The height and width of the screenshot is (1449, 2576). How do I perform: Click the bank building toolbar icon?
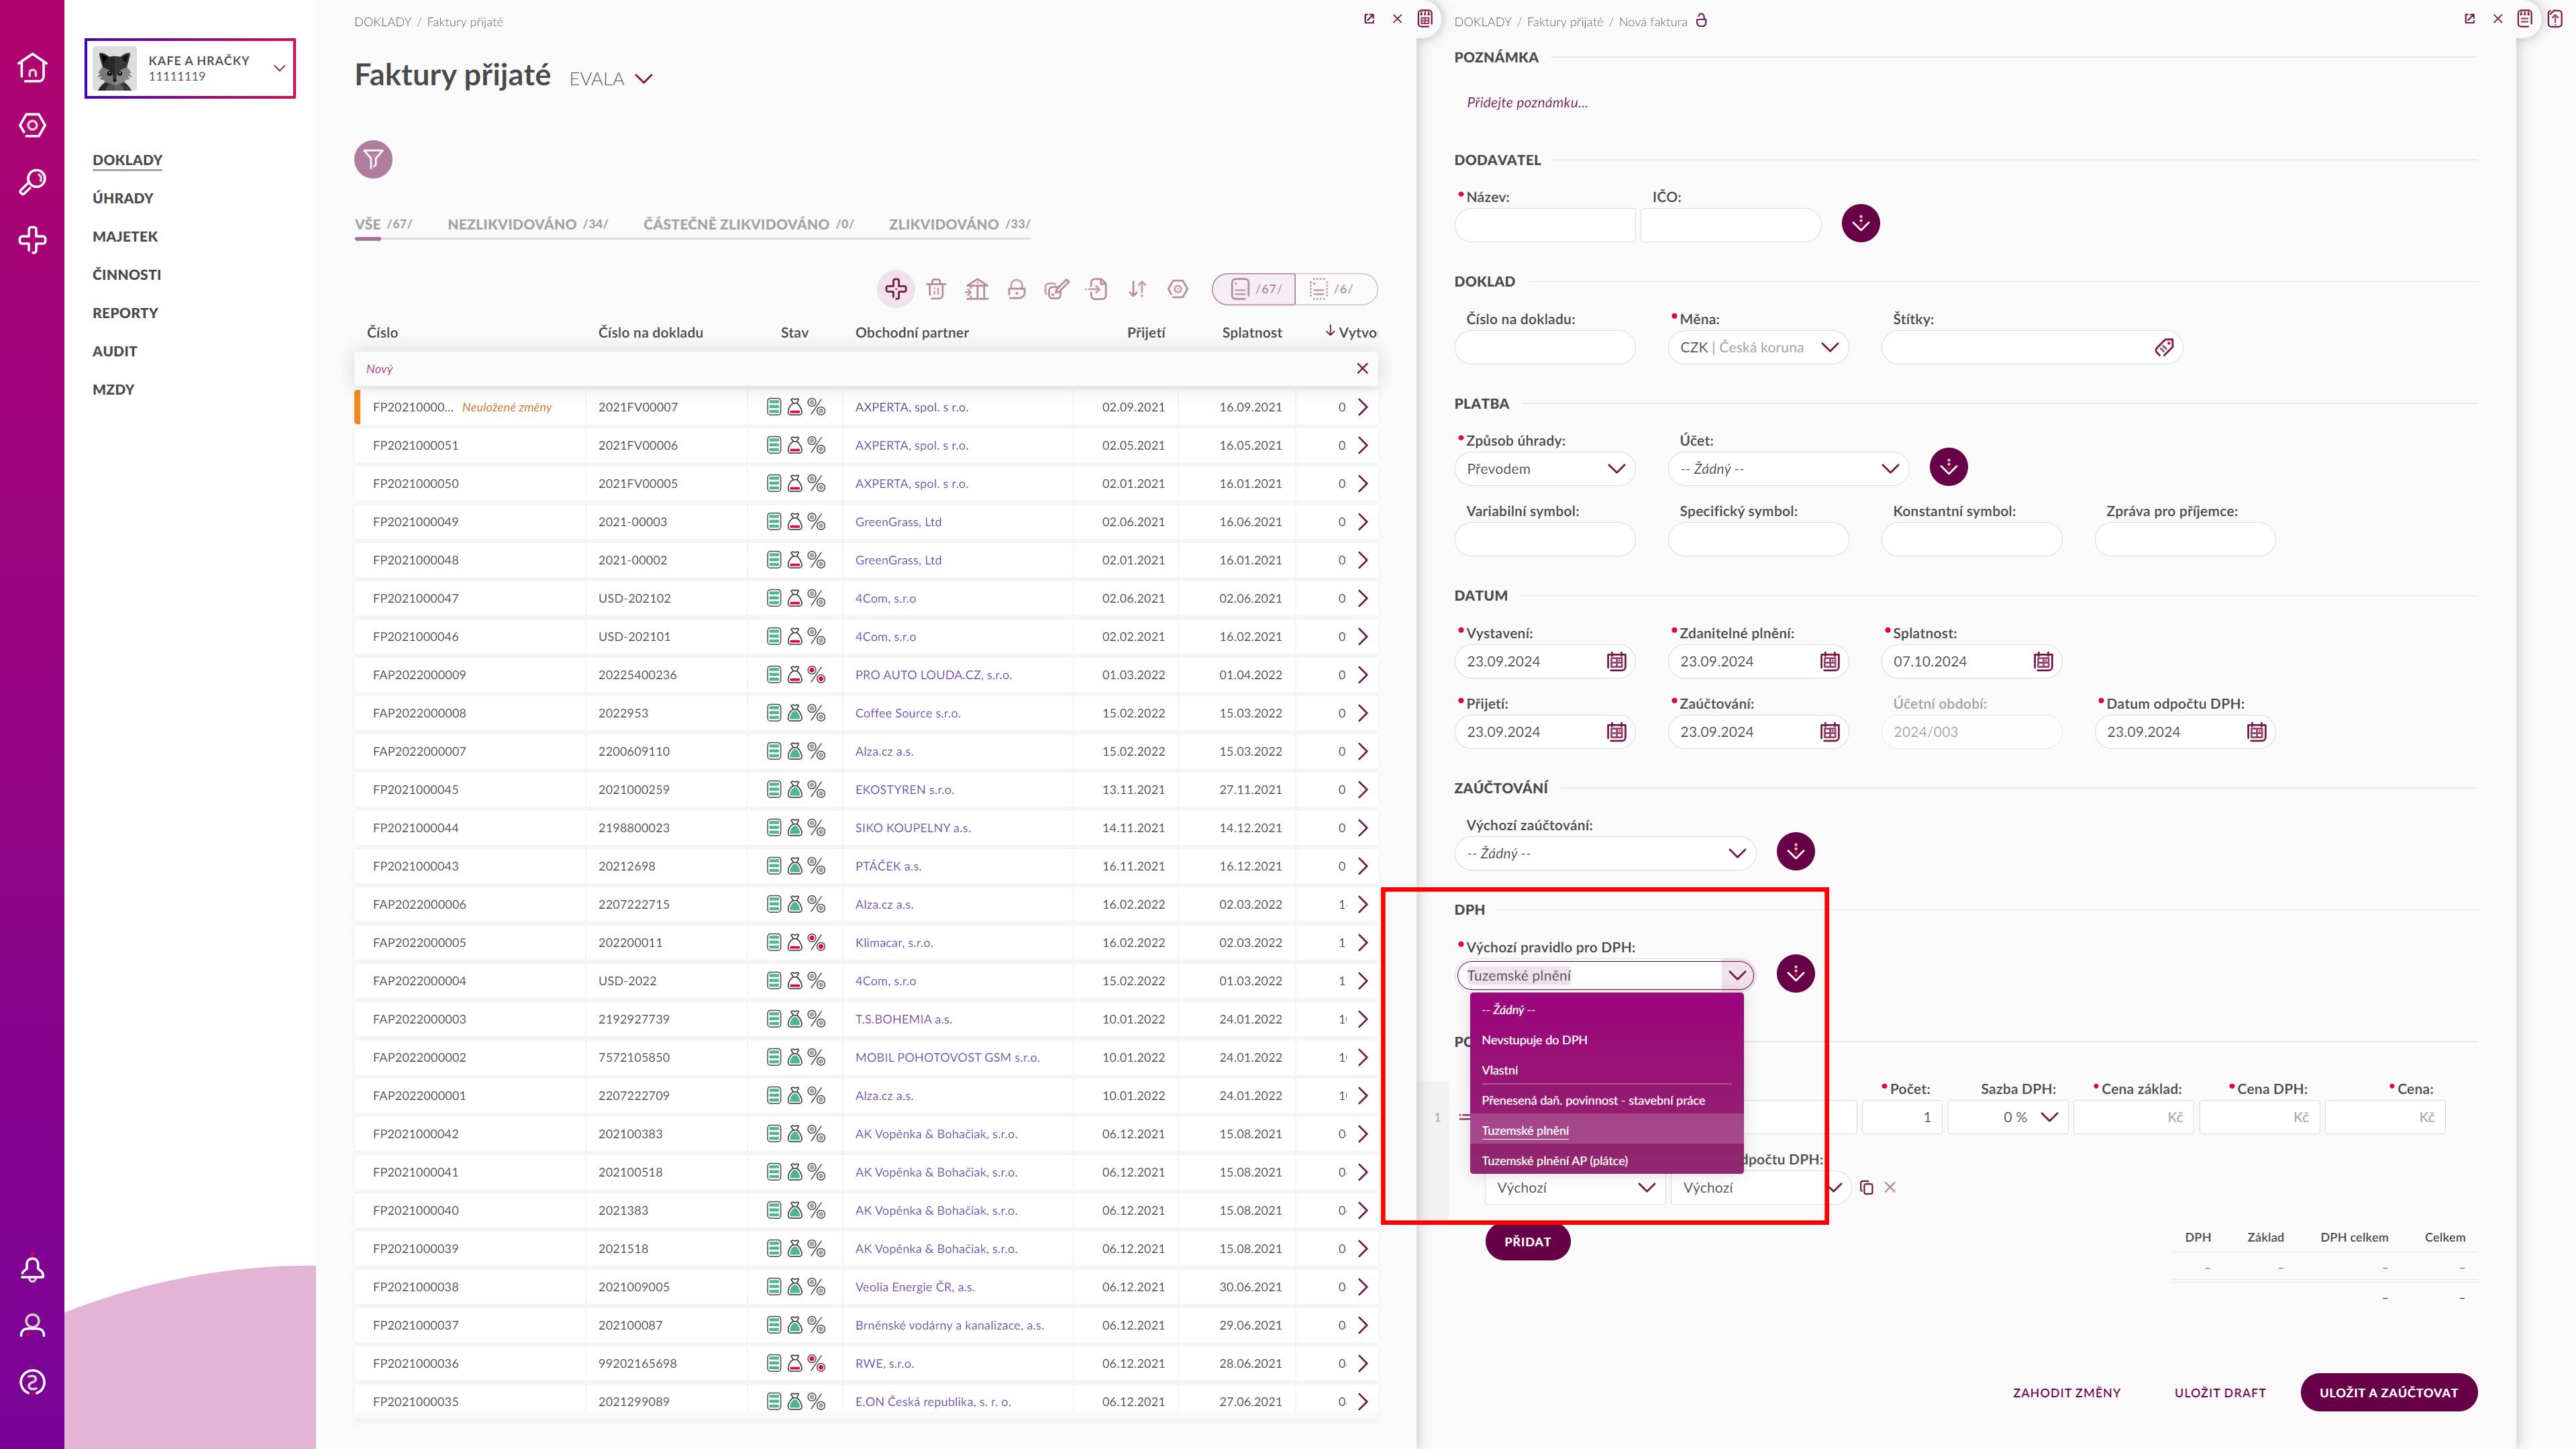coord(977,289)
